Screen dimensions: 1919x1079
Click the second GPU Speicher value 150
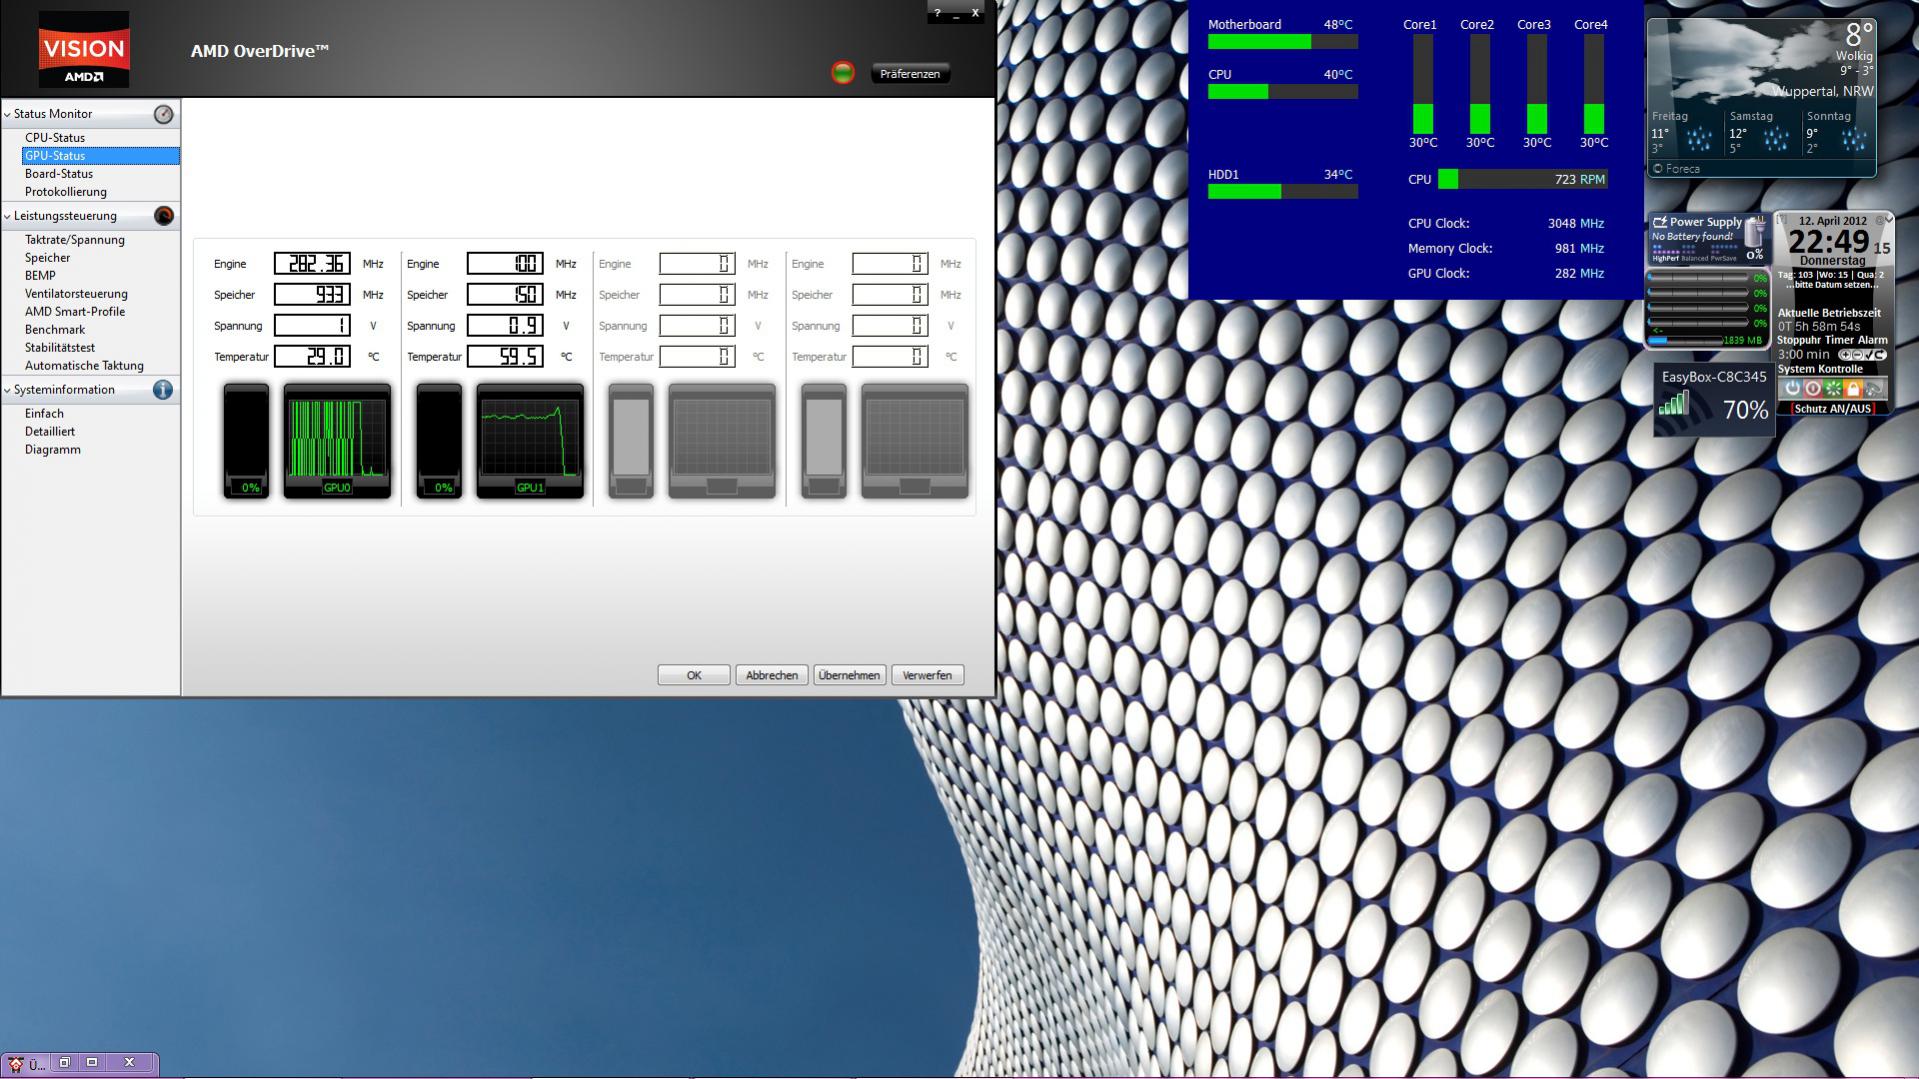click(505, 295)
